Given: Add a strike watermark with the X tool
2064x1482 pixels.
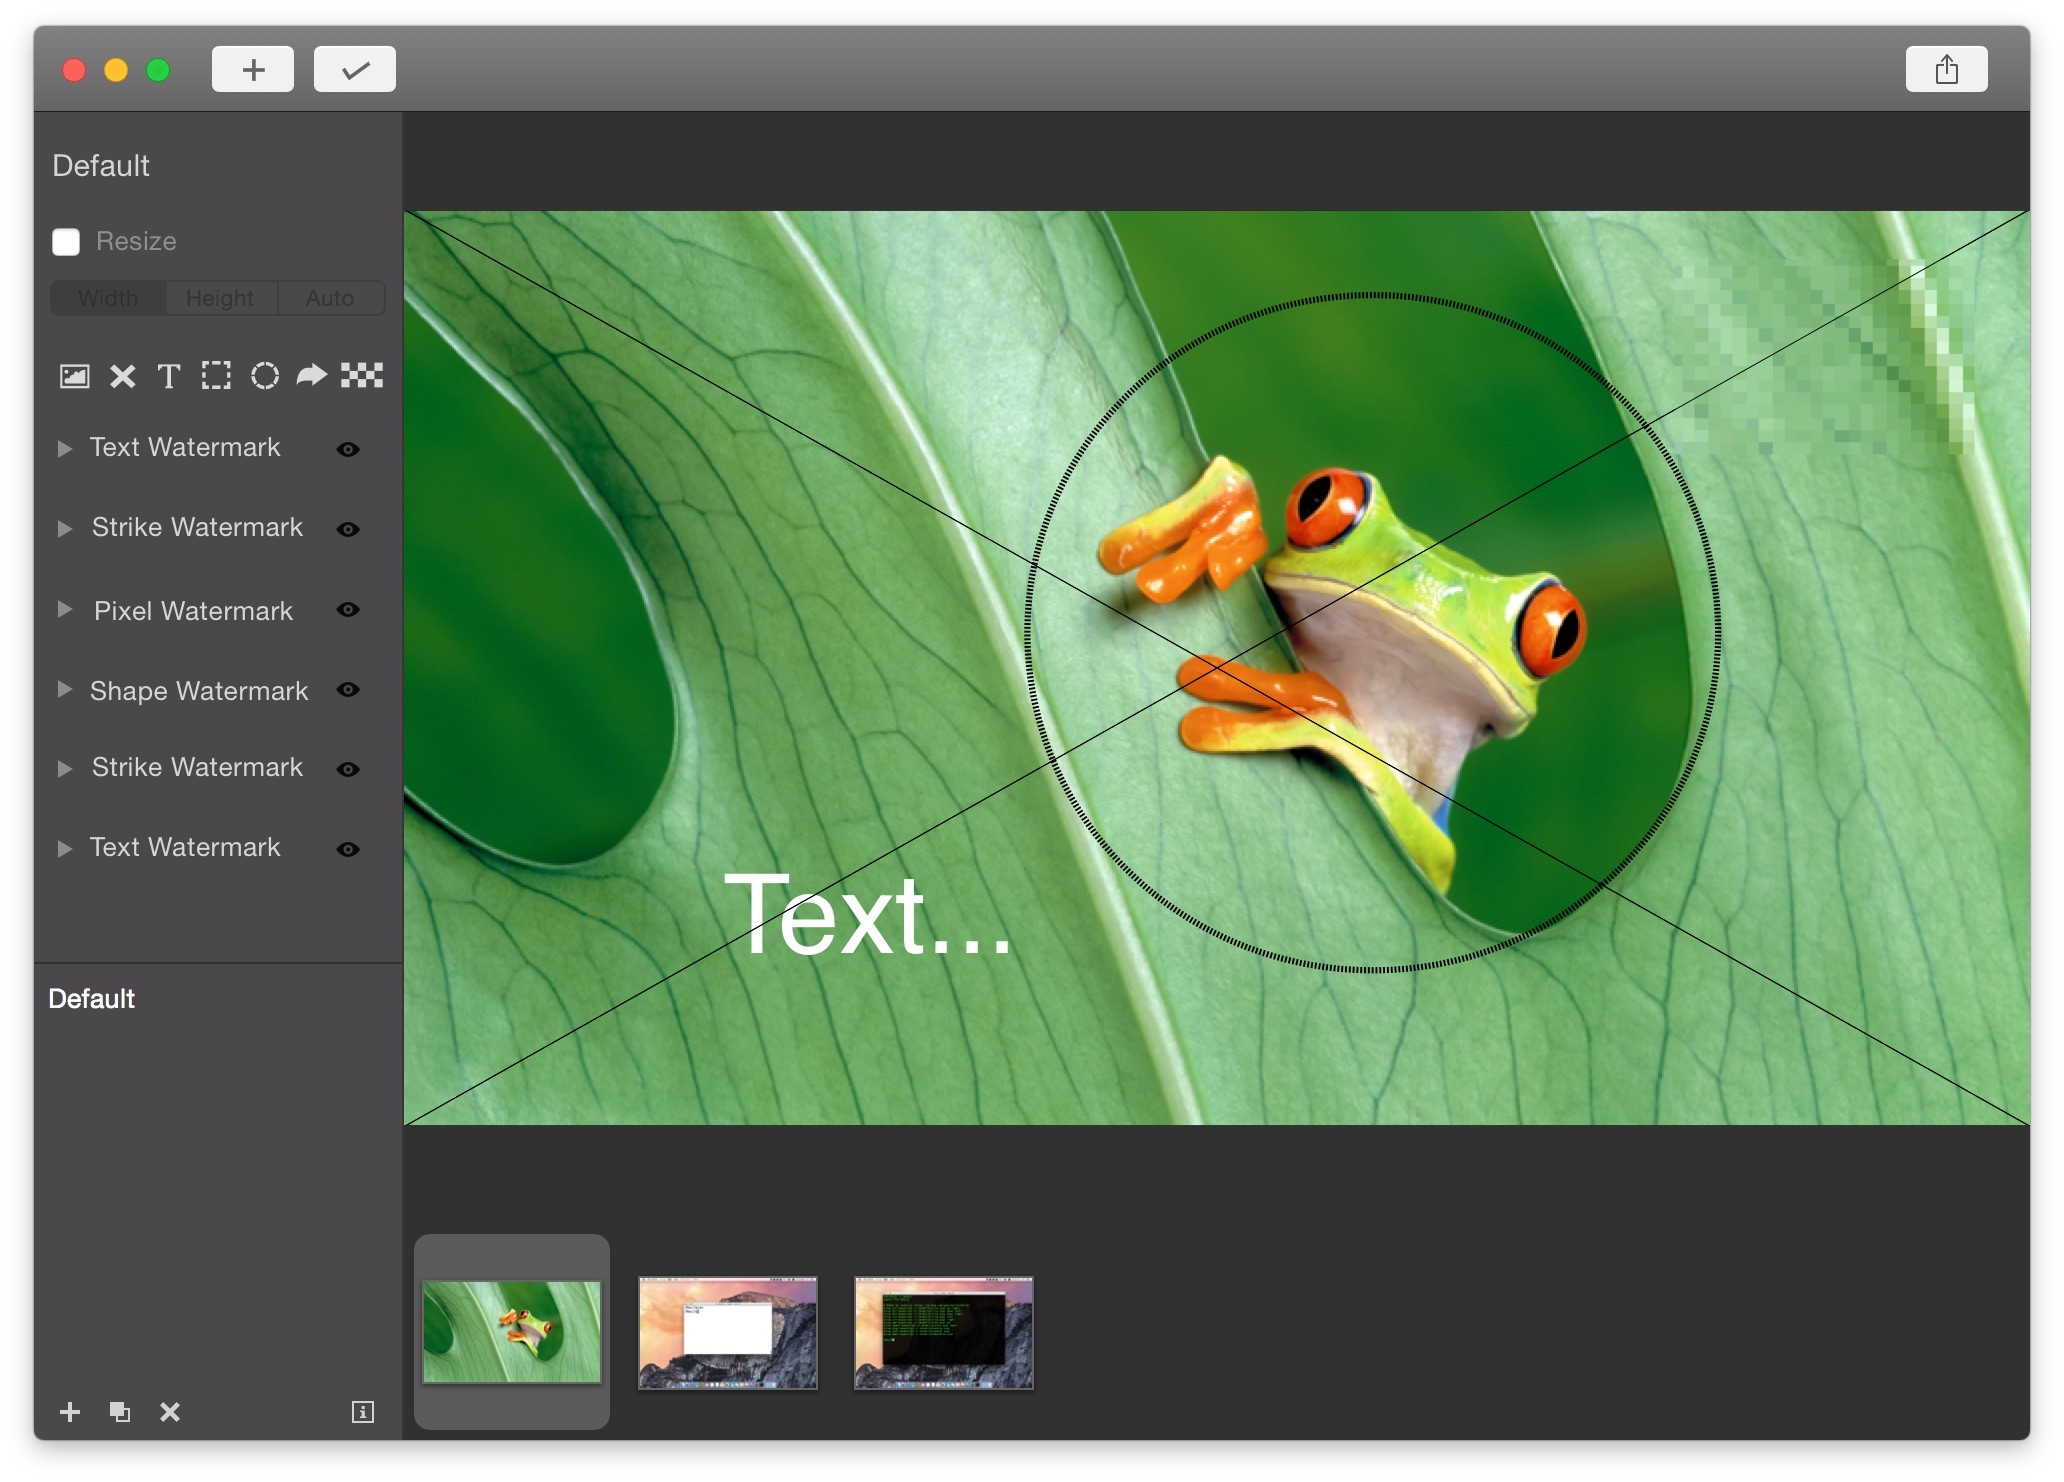Looking at the screenshot, I should [122, 376].
